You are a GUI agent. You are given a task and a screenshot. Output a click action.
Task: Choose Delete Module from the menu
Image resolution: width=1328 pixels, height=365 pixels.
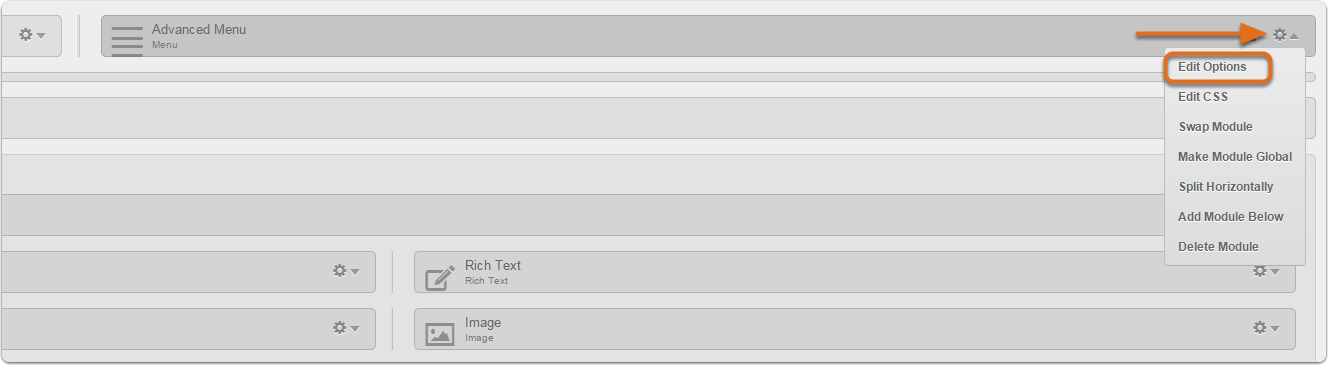[1218, 247]
